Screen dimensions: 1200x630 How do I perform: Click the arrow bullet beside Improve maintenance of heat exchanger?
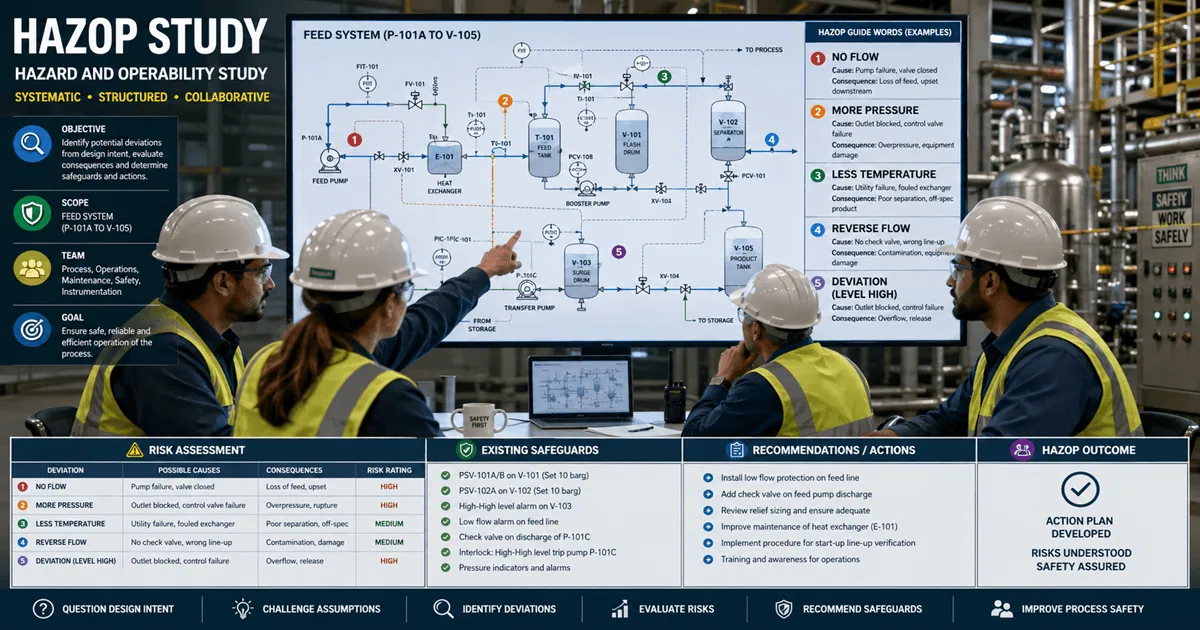[x=708, y=526]
